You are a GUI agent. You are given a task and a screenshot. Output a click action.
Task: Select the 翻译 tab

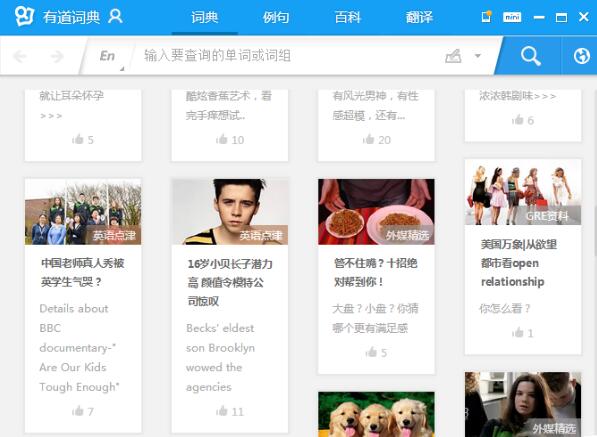[419, 17]
